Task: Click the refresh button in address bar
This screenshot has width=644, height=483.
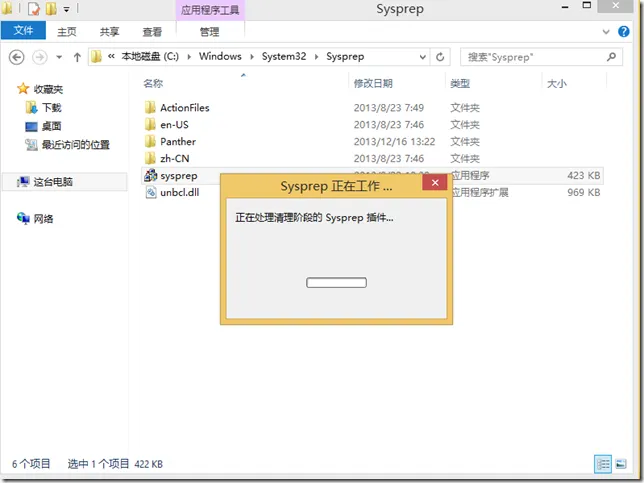Action: click(440, 57)
